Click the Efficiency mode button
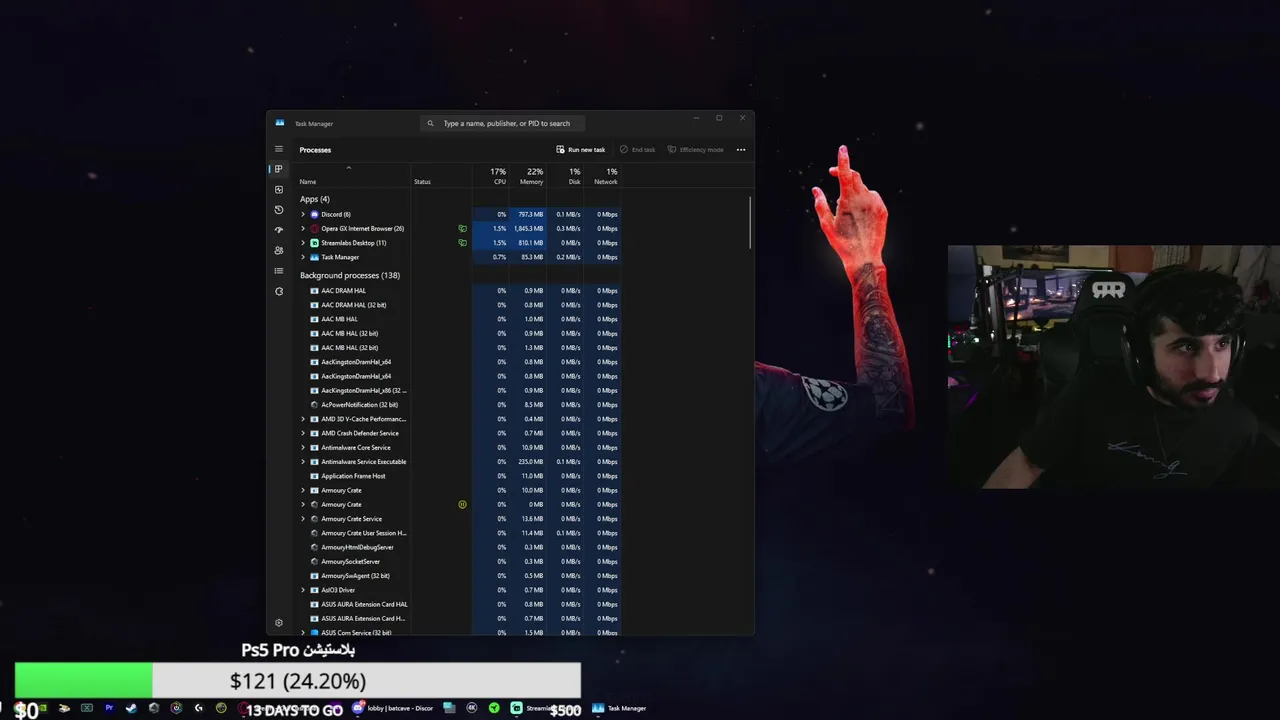 [x=696, y=150]
